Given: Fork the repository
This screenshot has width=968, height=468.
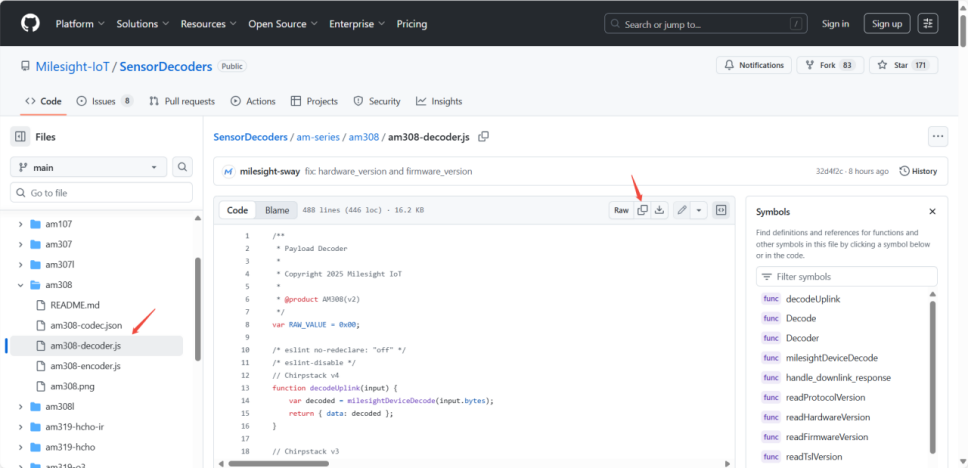Looking at the screenshot, I should coord(830,65).
